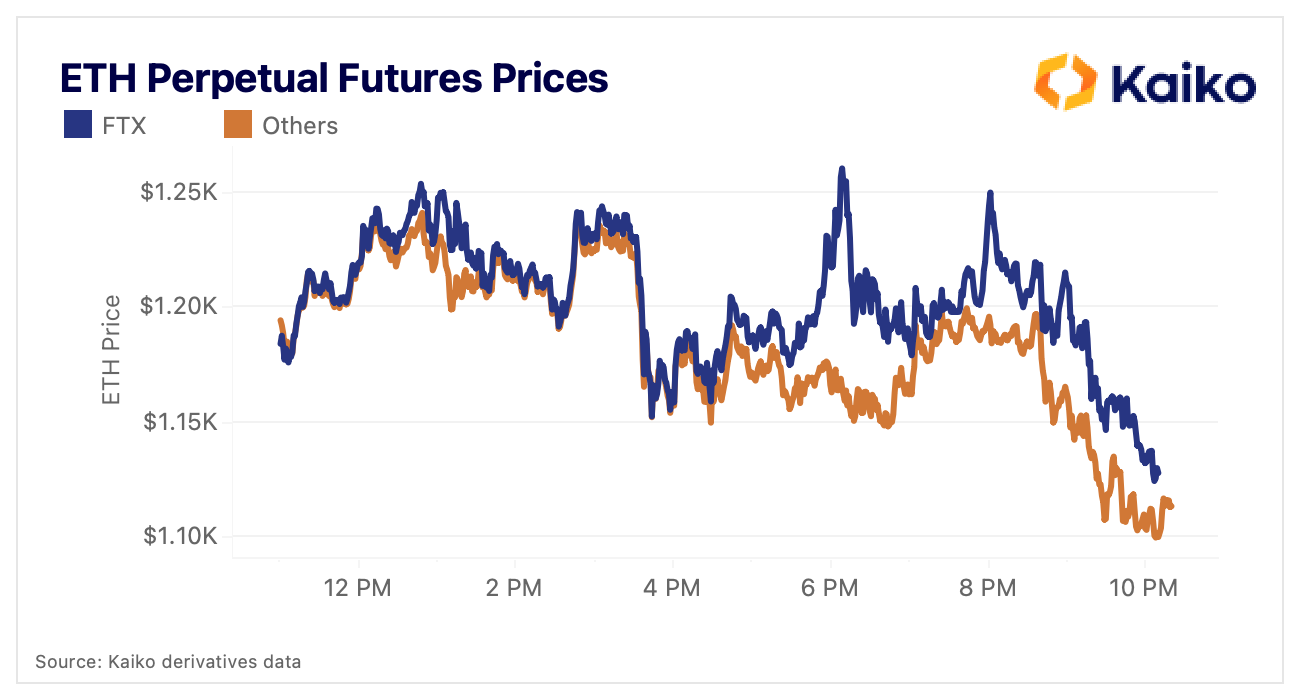Select the ETH Perpetual Futures Prices title
Screen dimensions: 1300x700
[x=334, y=78]
